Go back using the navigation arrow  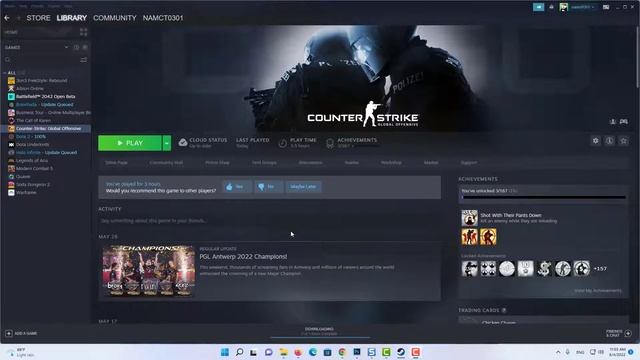point(7,18)
